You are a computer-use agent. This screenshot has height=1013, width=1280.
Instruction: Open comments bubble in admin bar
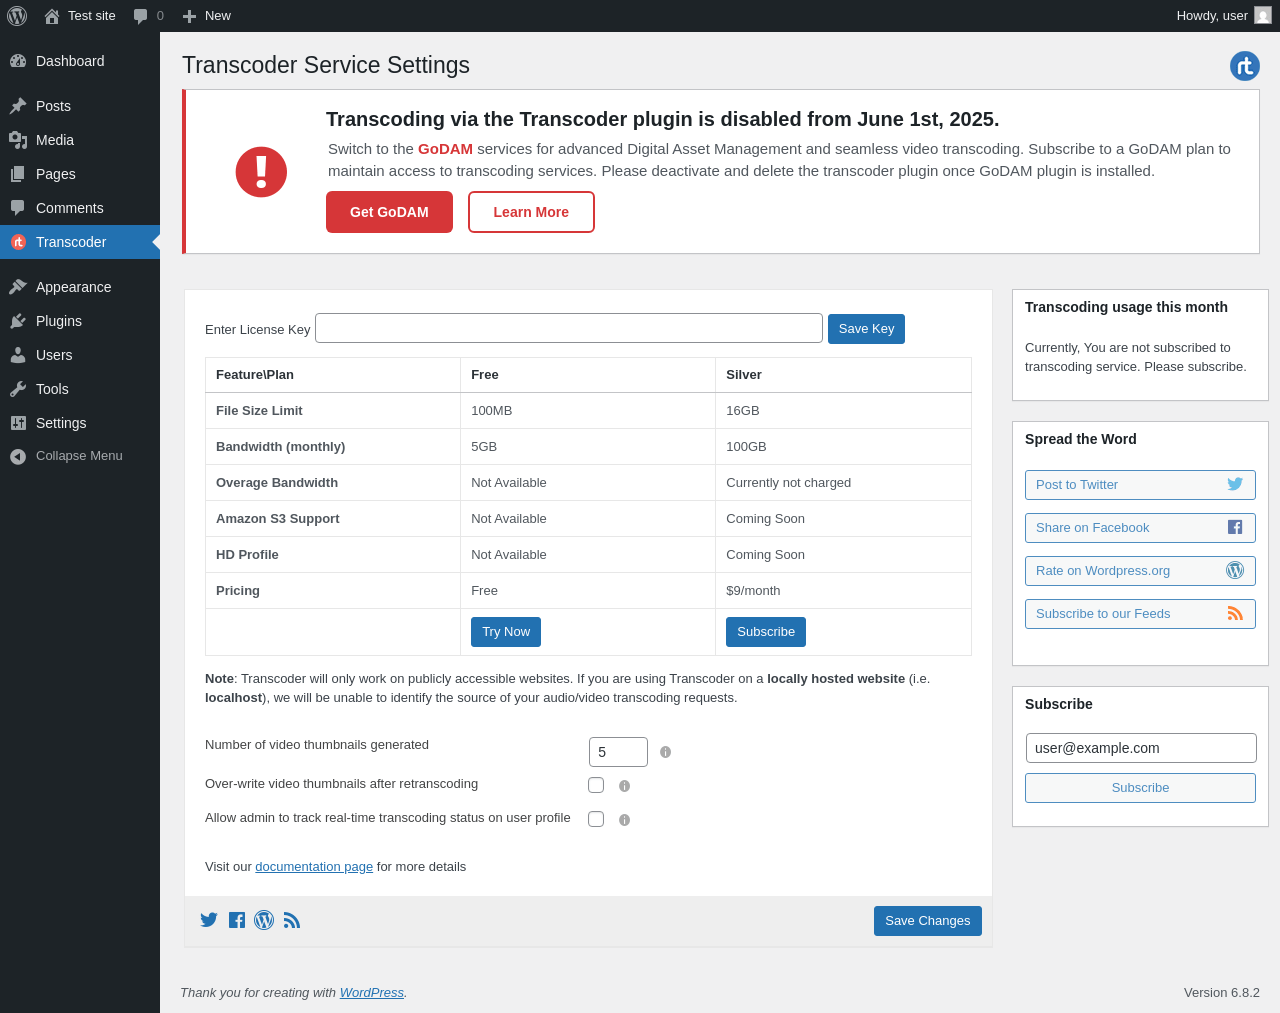pyautogui.click(x=141, y=16)
